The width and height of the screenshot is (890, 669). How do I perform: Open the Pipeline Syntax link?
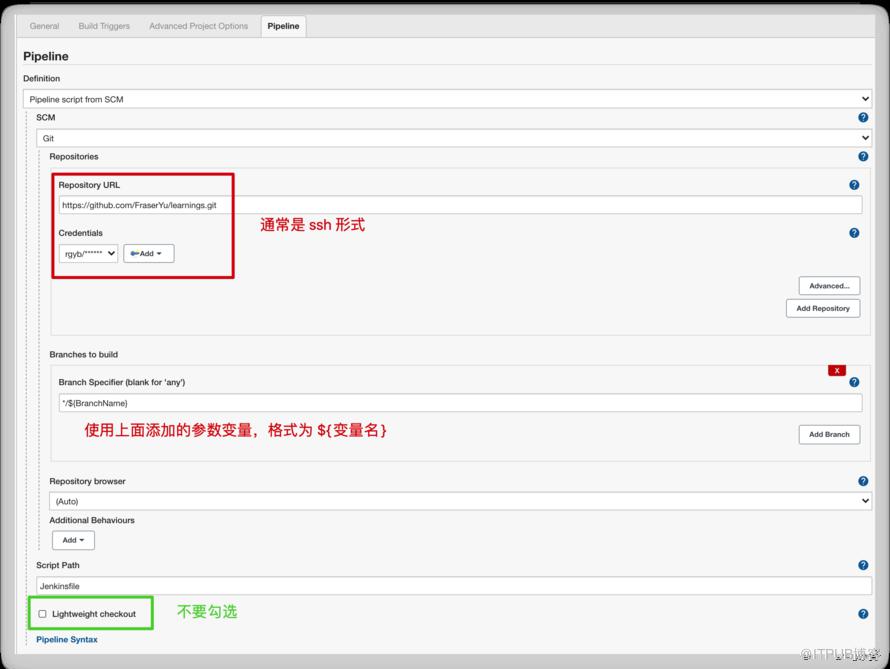coord(67,639)
